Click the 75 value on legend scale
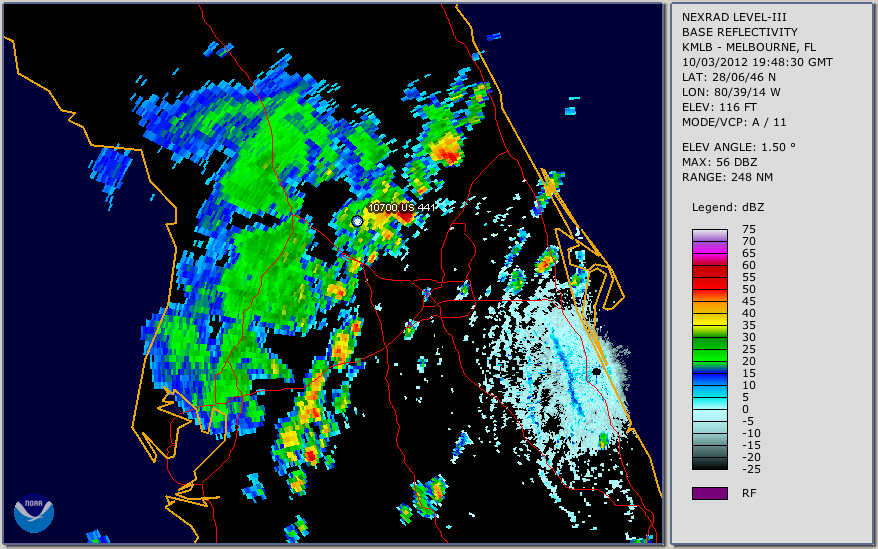 pos(749,229)
